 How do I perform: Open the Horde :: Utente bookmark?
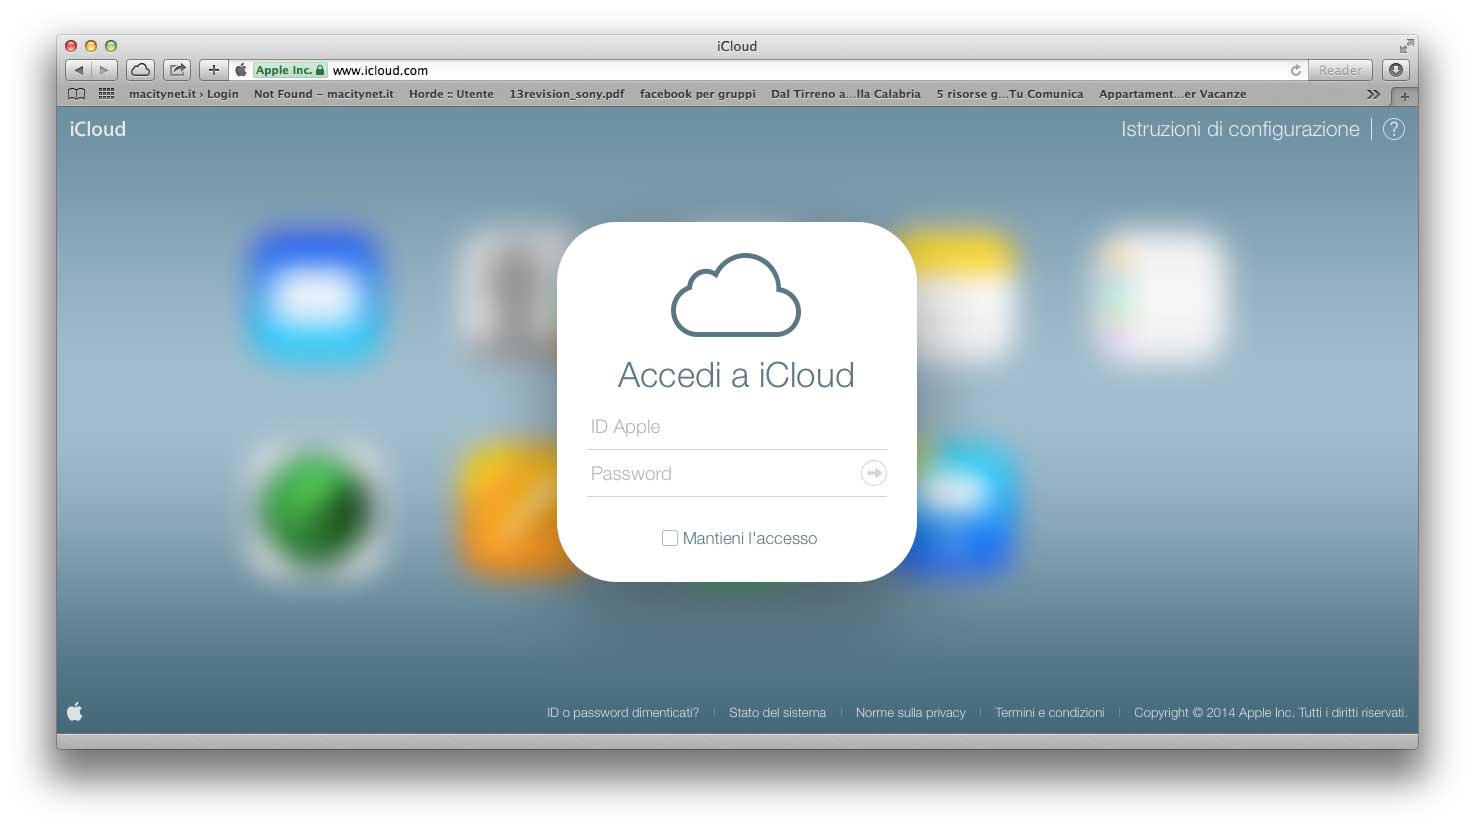click(451, 94)
